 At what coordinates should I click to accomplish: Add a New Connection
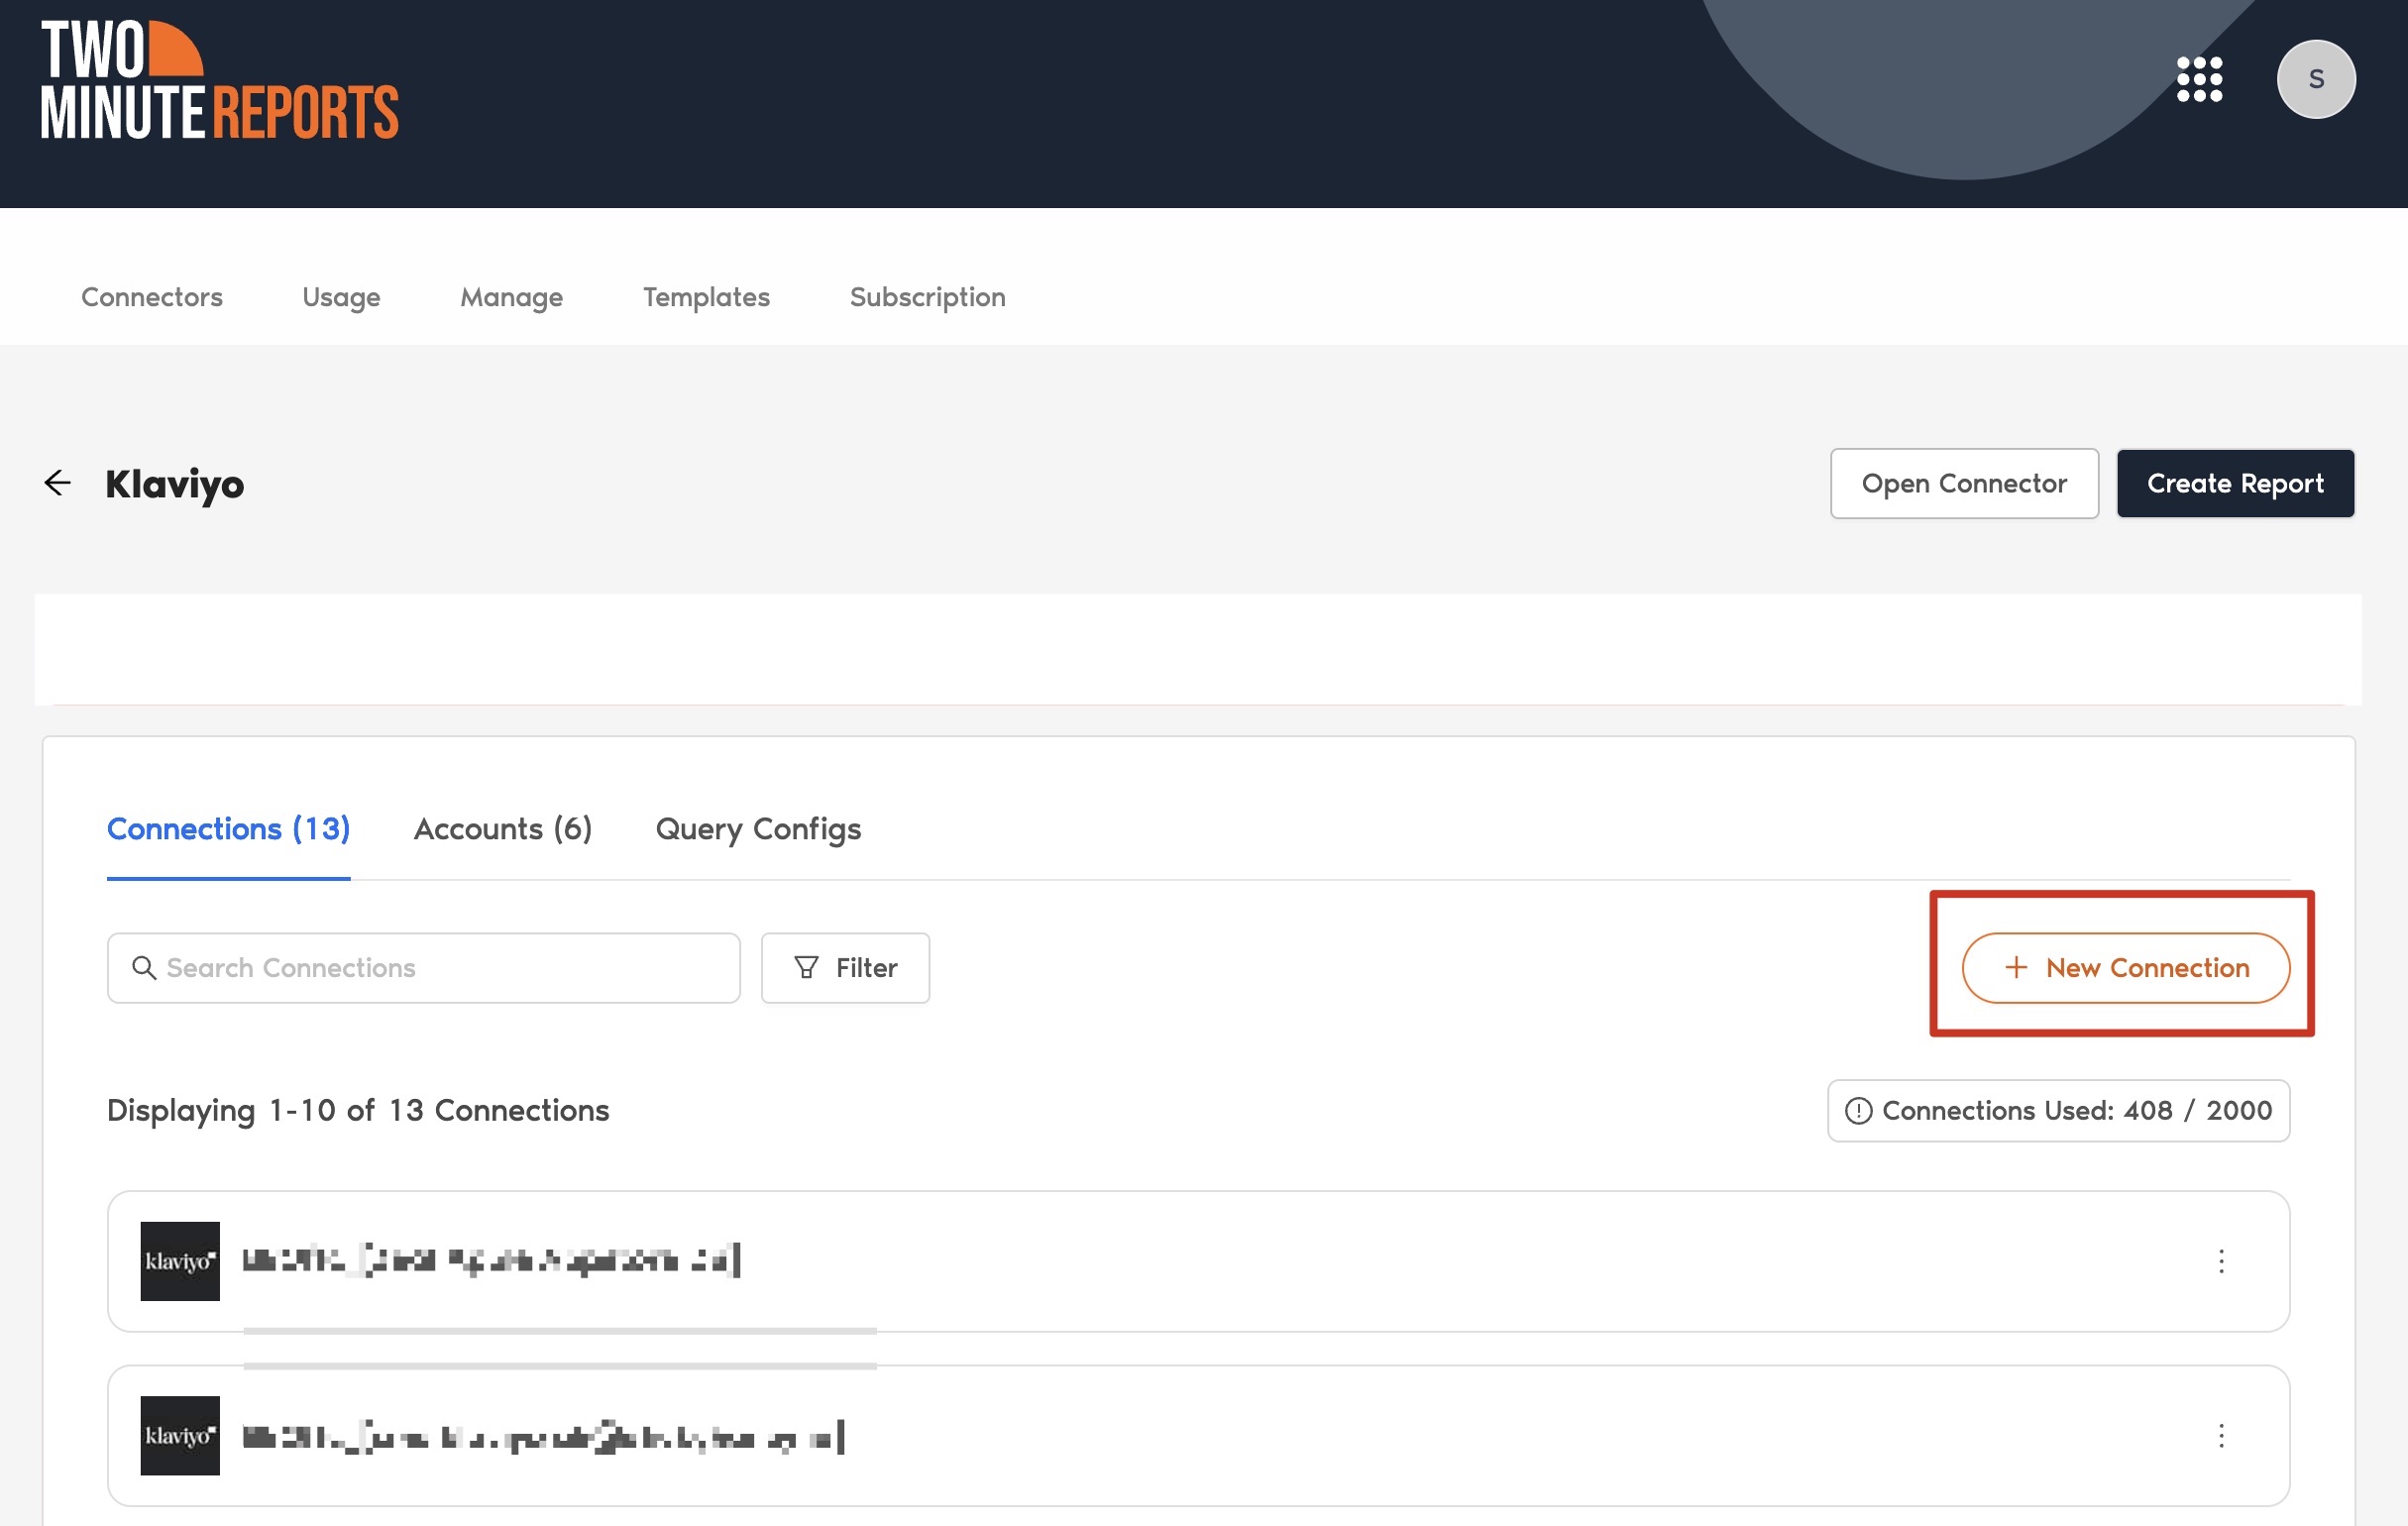tap(2125, 968)
